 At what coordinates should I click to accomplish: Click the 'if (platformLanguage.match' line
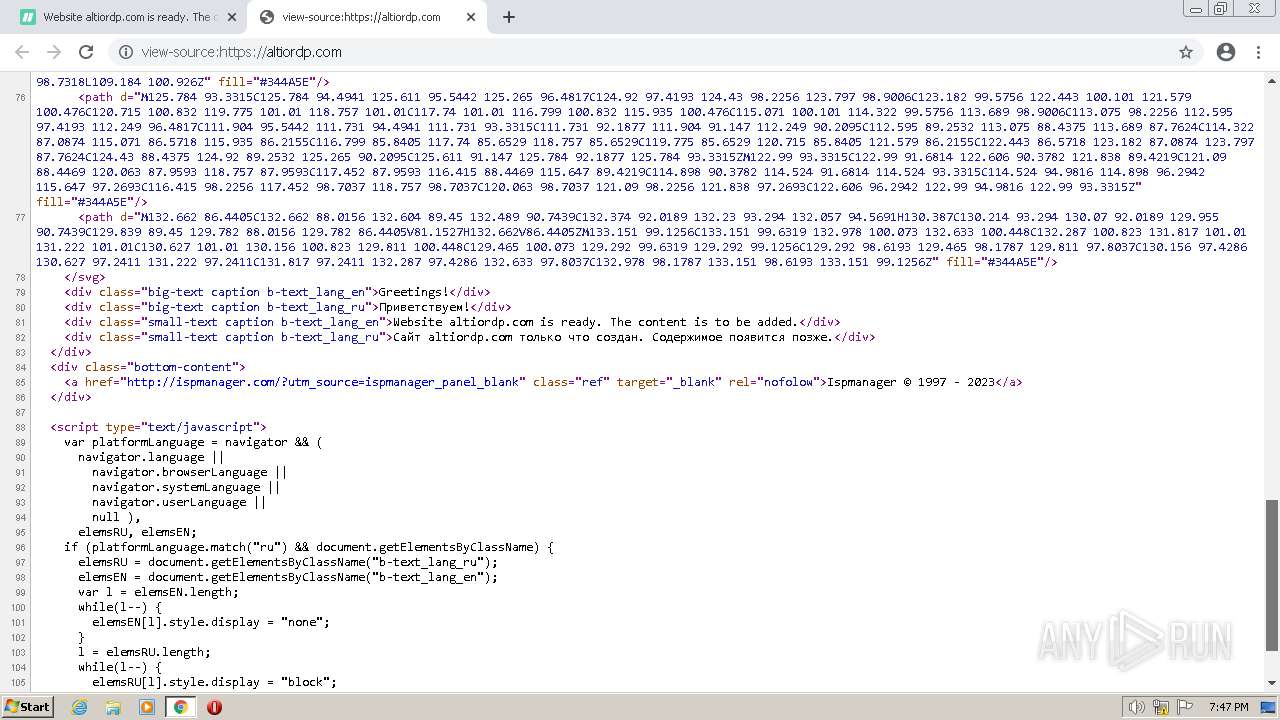pyautogui.click(x=309, y=547)
